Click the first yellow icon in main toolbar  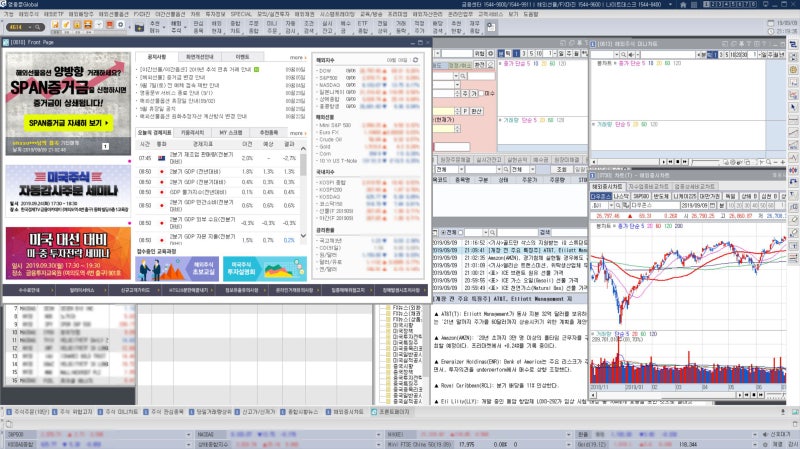point(55,25)
